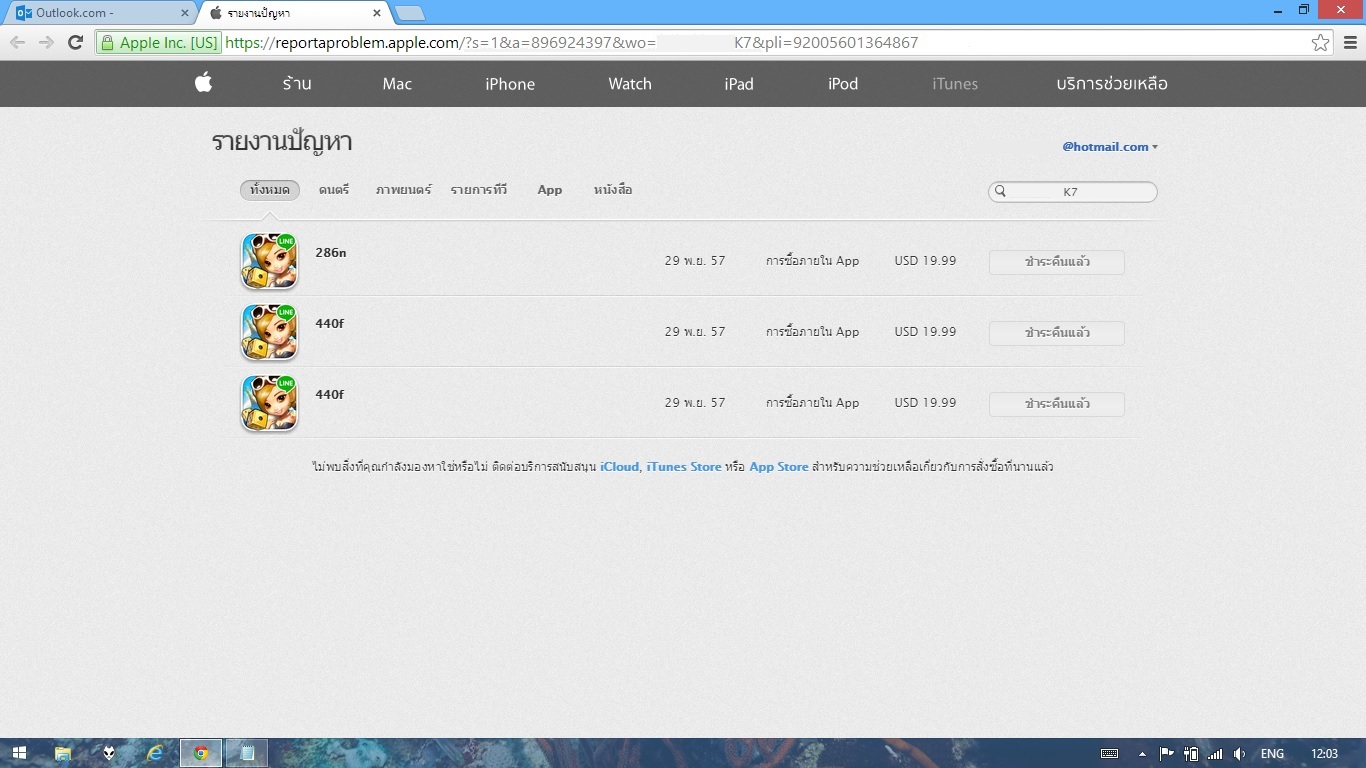Open Mac in Apple navigation
The width and height of the screenshot is (1366, 768).
397,84
